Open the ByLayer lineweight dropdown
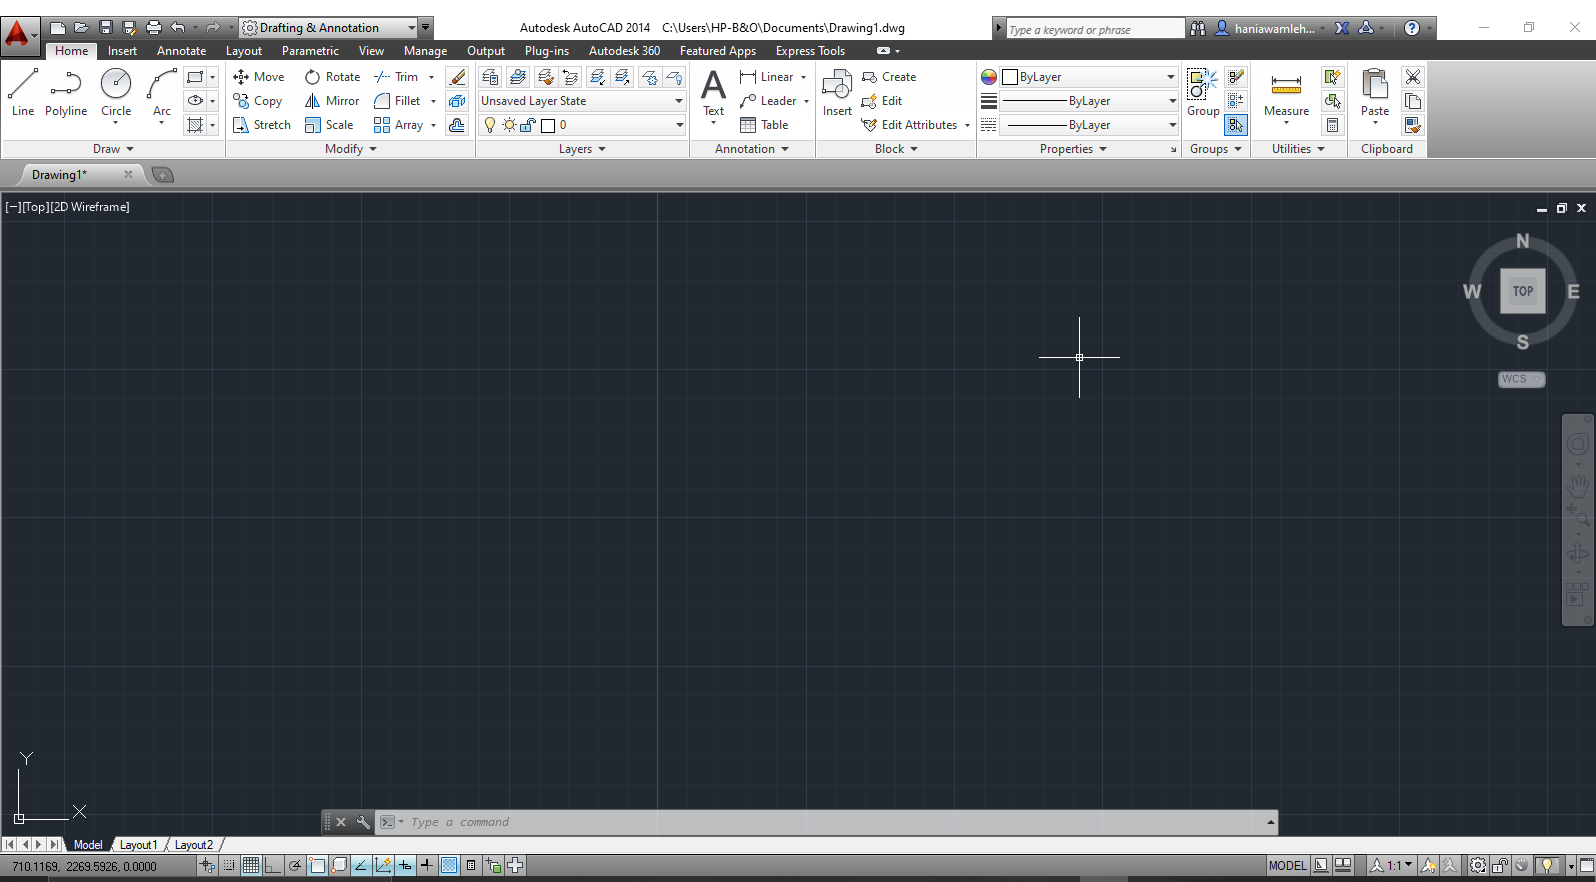Viewport: 1596px width, 882px height. (1091, 101)
